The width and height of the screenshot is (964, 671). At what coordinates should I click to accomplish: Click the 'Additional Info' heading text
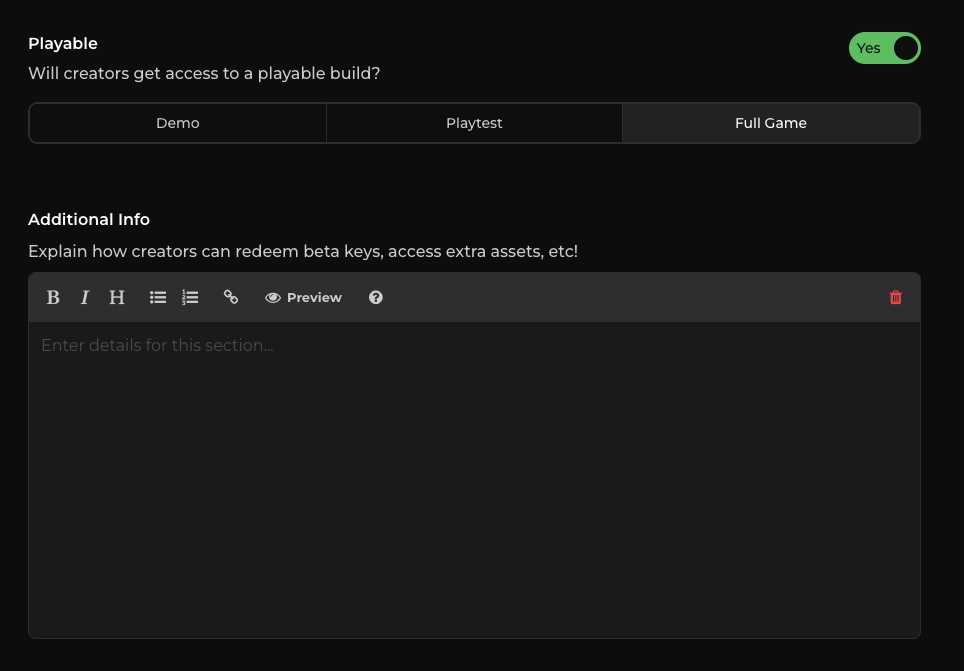[x=89, y=220]
